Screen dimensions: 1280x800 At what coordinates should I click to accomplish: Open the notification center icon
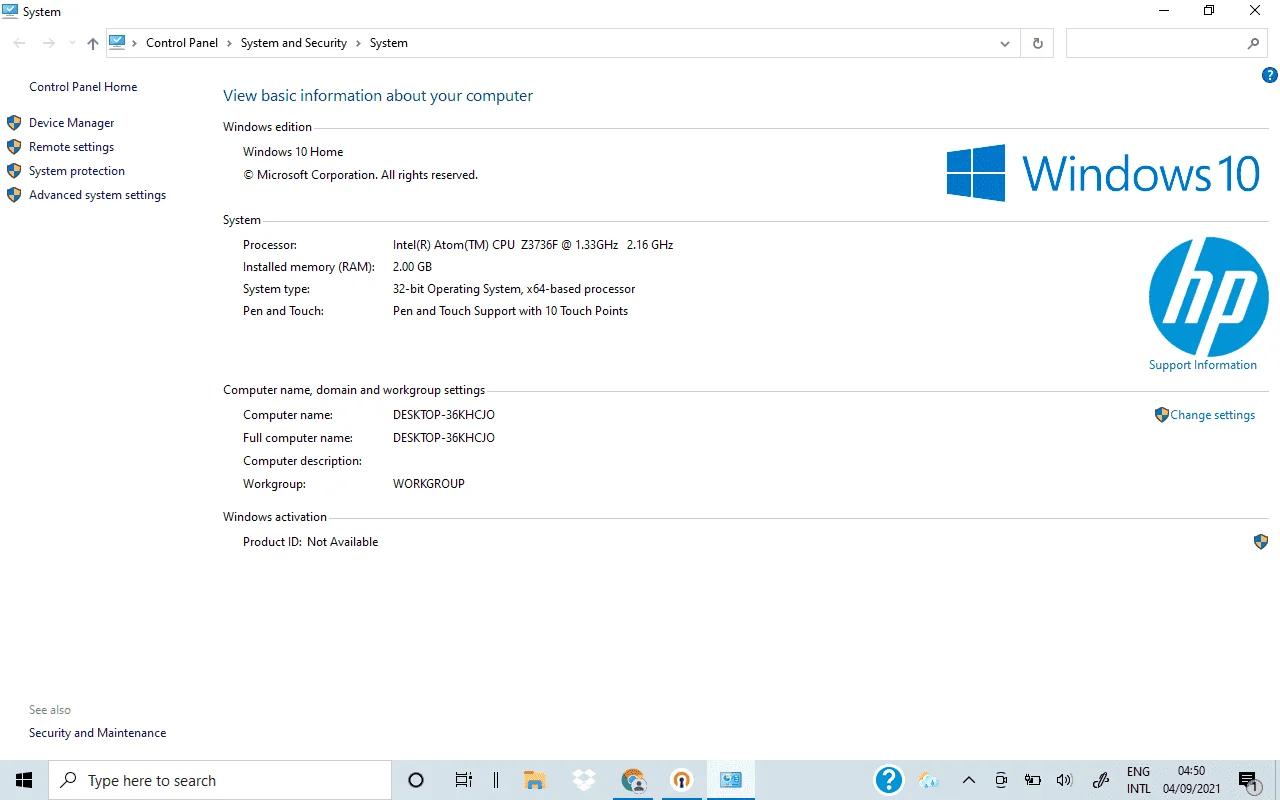(x=1248, y=780)
